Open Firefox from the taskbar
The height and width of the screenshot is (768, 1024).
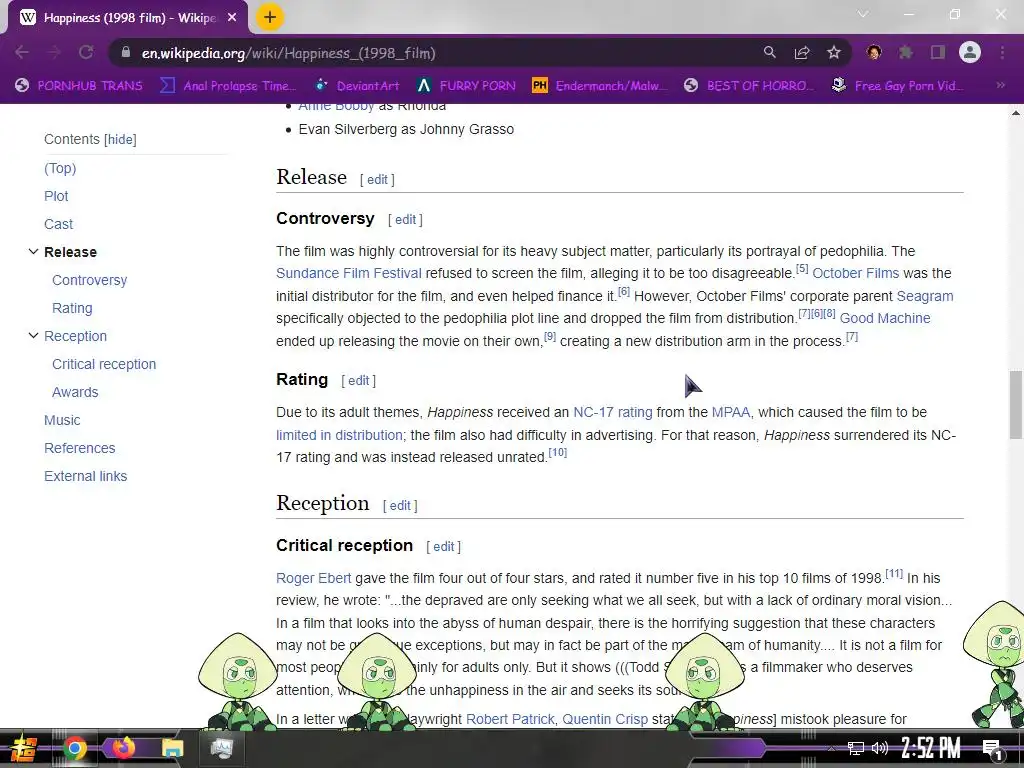pos(123,748)
